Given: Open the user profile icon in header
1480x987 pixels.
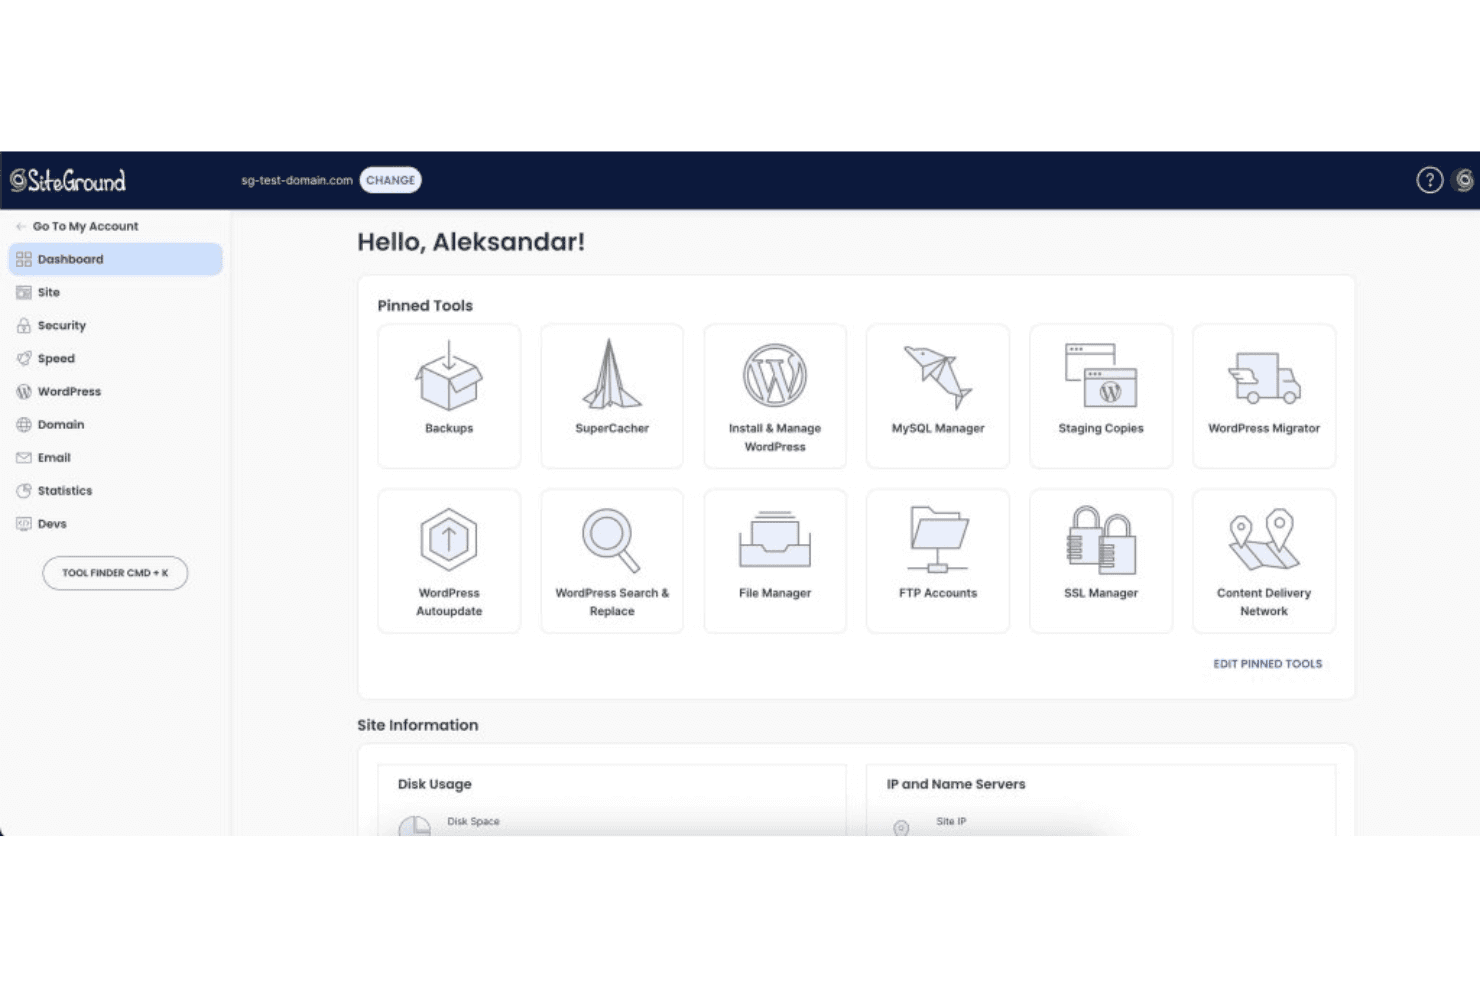Looking at the screenshot, I should [1464, 180].
